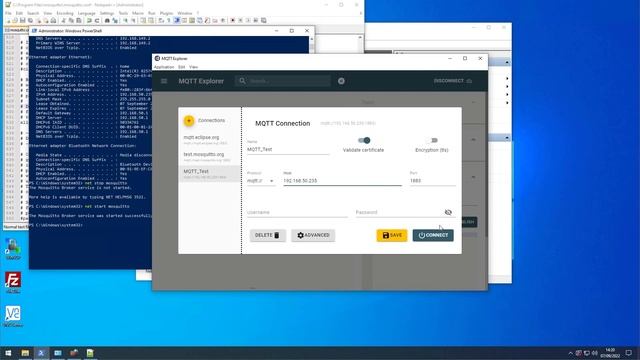Open Settings menu in Notepad++
Screen dimensions: 640x360
[x=107, y=13]
